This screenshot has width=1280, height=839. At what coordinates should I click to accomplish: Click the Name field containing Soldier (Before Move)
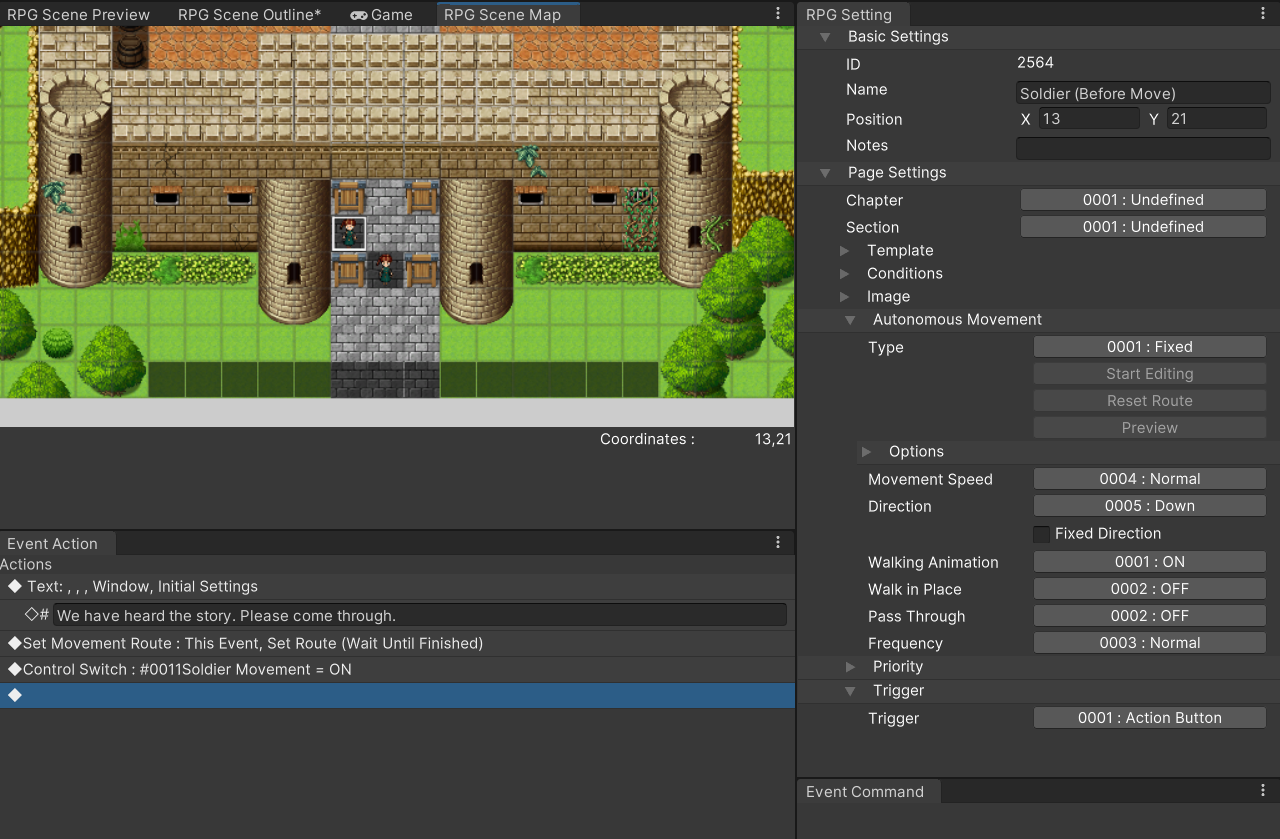[x=1142, y=93]
